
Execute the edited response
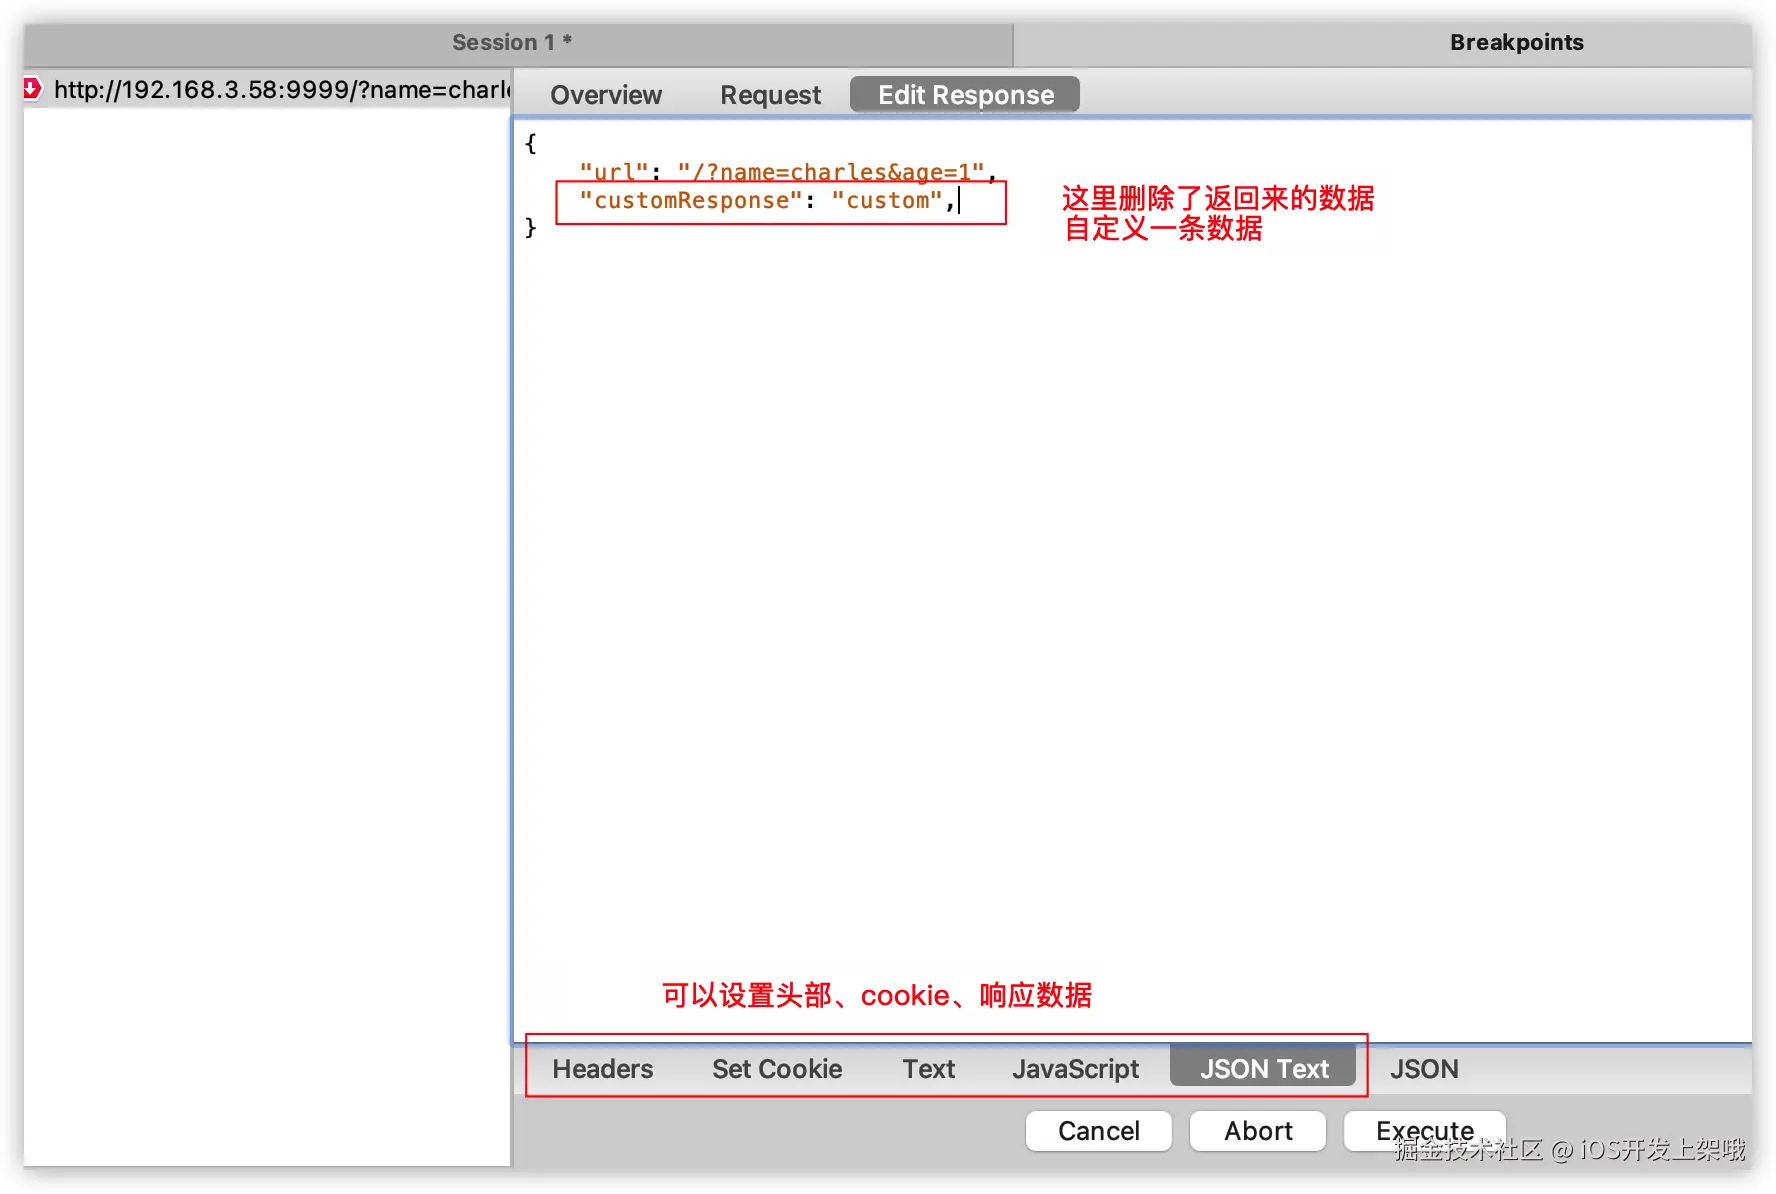(x=1424, y=1130)
